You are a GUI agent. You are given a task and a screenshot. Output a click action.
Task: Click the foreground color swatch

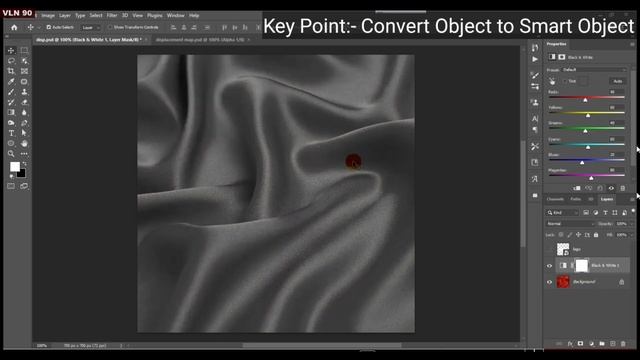[15, 167]
